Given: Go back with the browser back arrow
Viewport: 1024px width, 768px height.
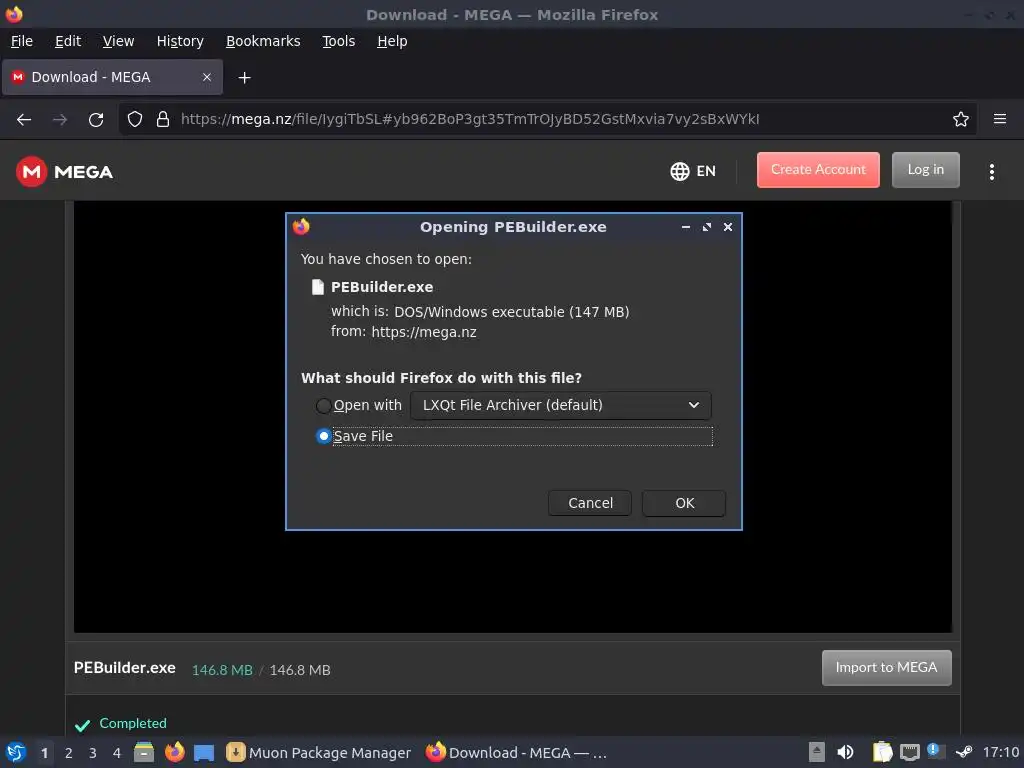Looking at the screenshot, I should 24,120.
